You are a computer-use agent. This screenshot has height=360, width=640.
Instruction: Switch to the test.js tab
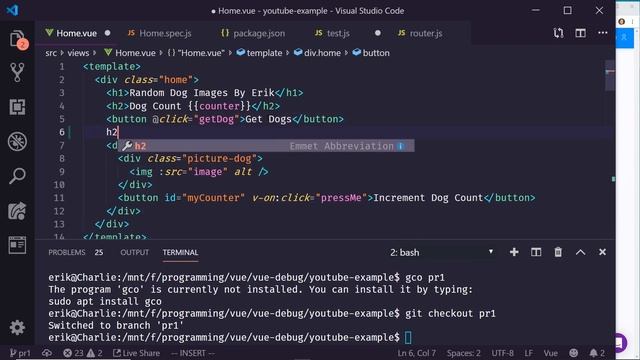coord(338,33)
